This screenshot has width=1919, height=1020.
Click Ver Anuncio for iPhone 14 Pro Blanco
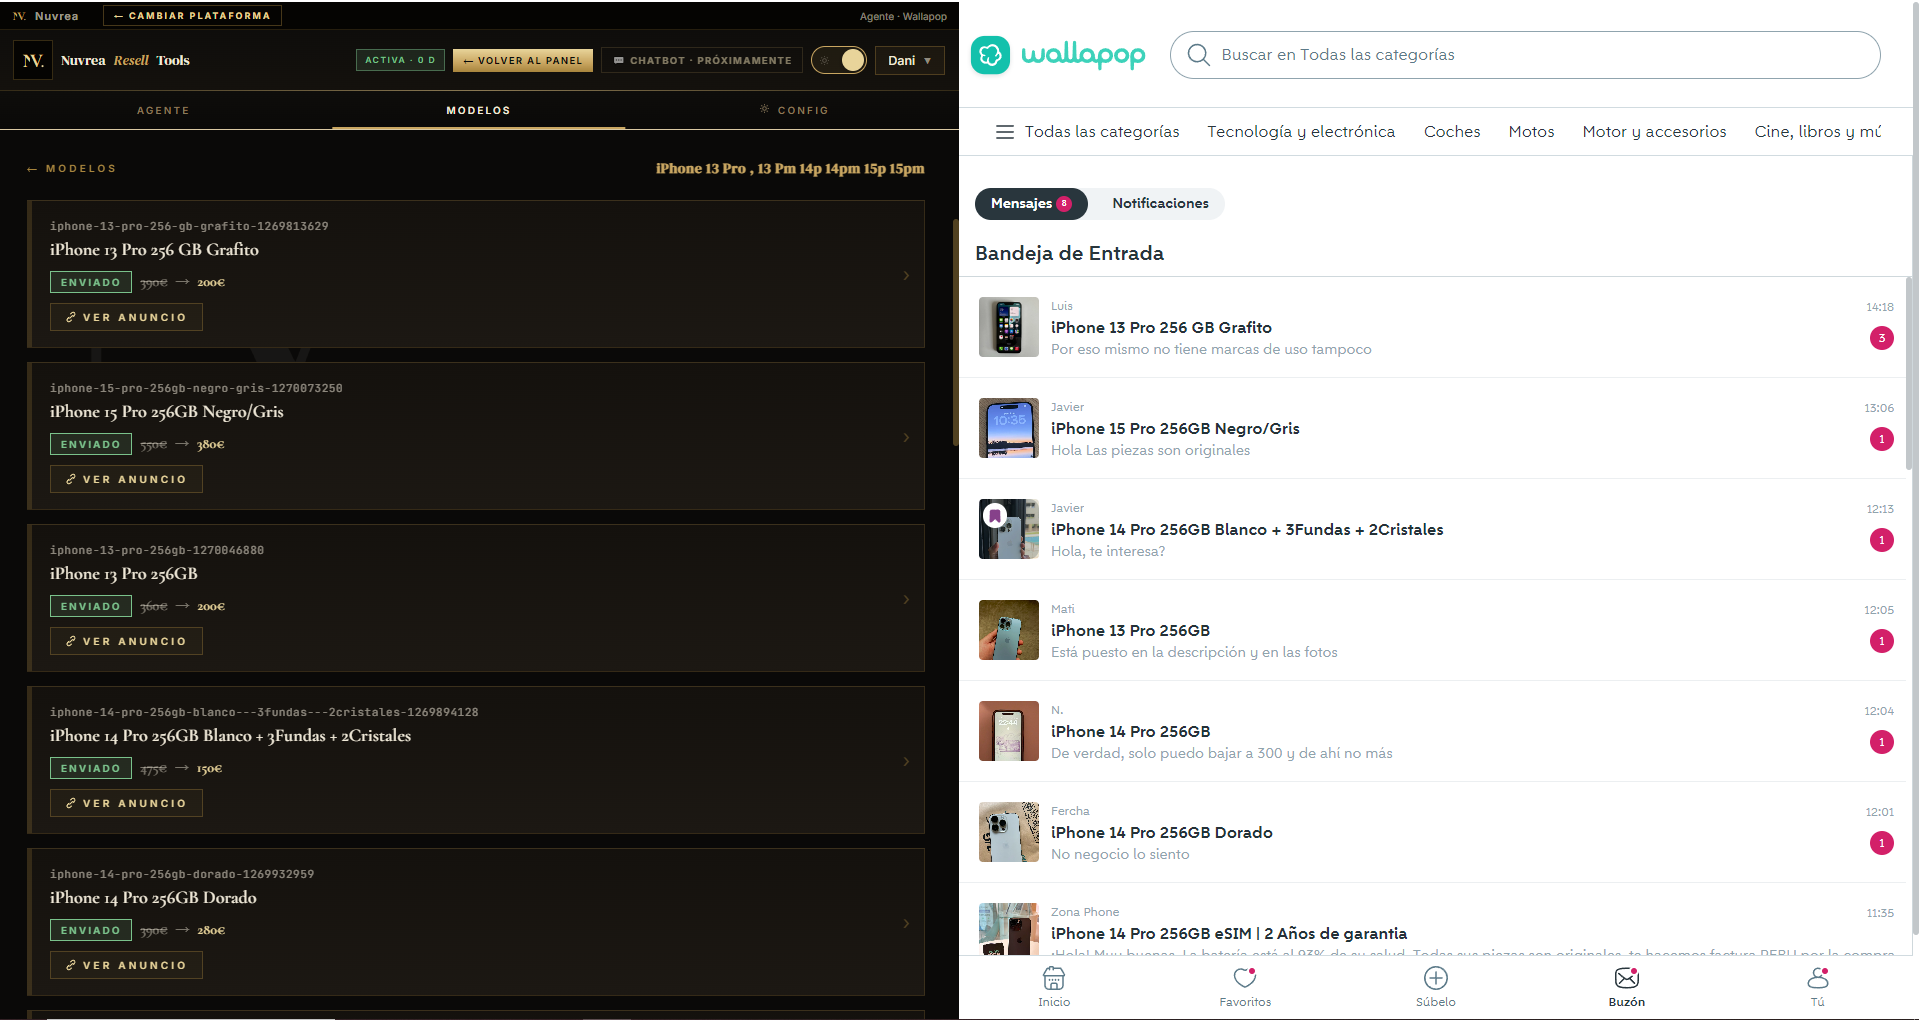click(126, 803)
